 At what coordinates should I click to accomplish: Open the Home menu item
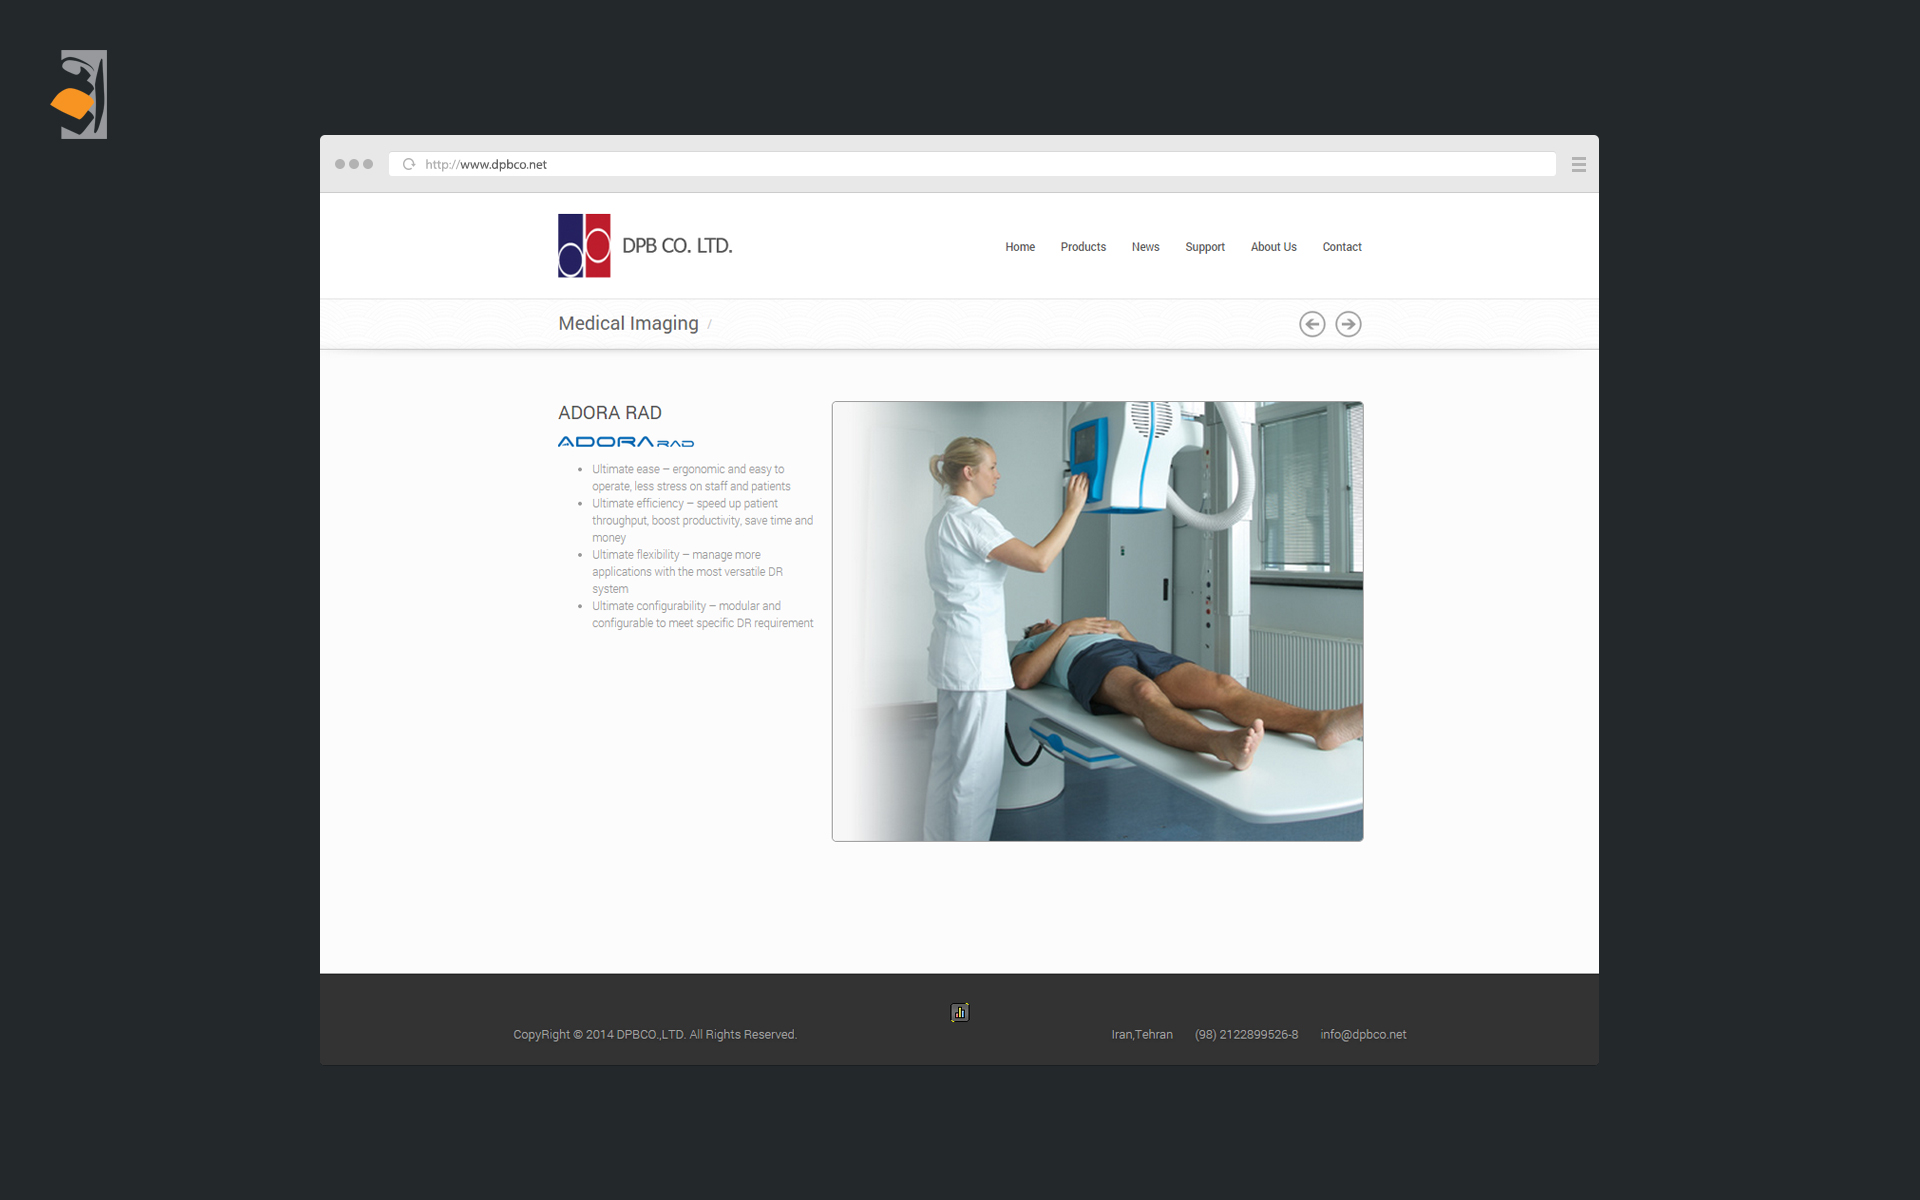coord(1020,247)
